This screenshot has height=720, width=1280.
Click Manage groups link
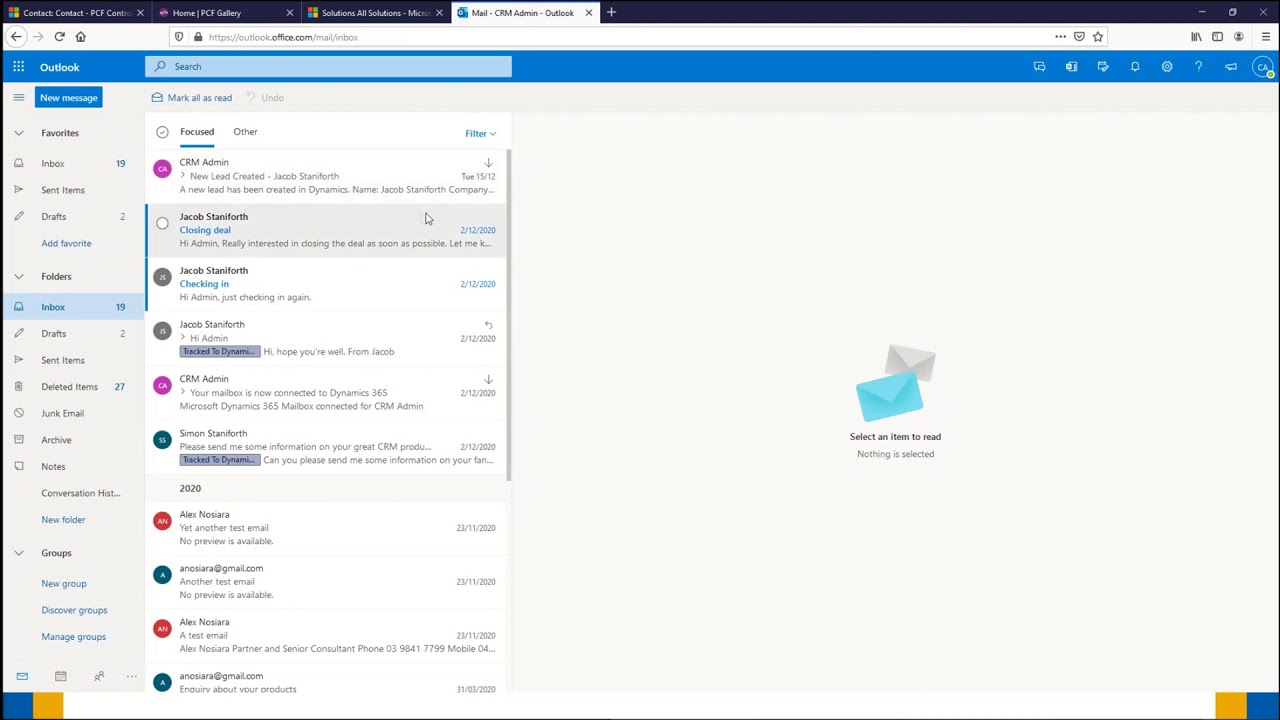(x=73, y=637)
